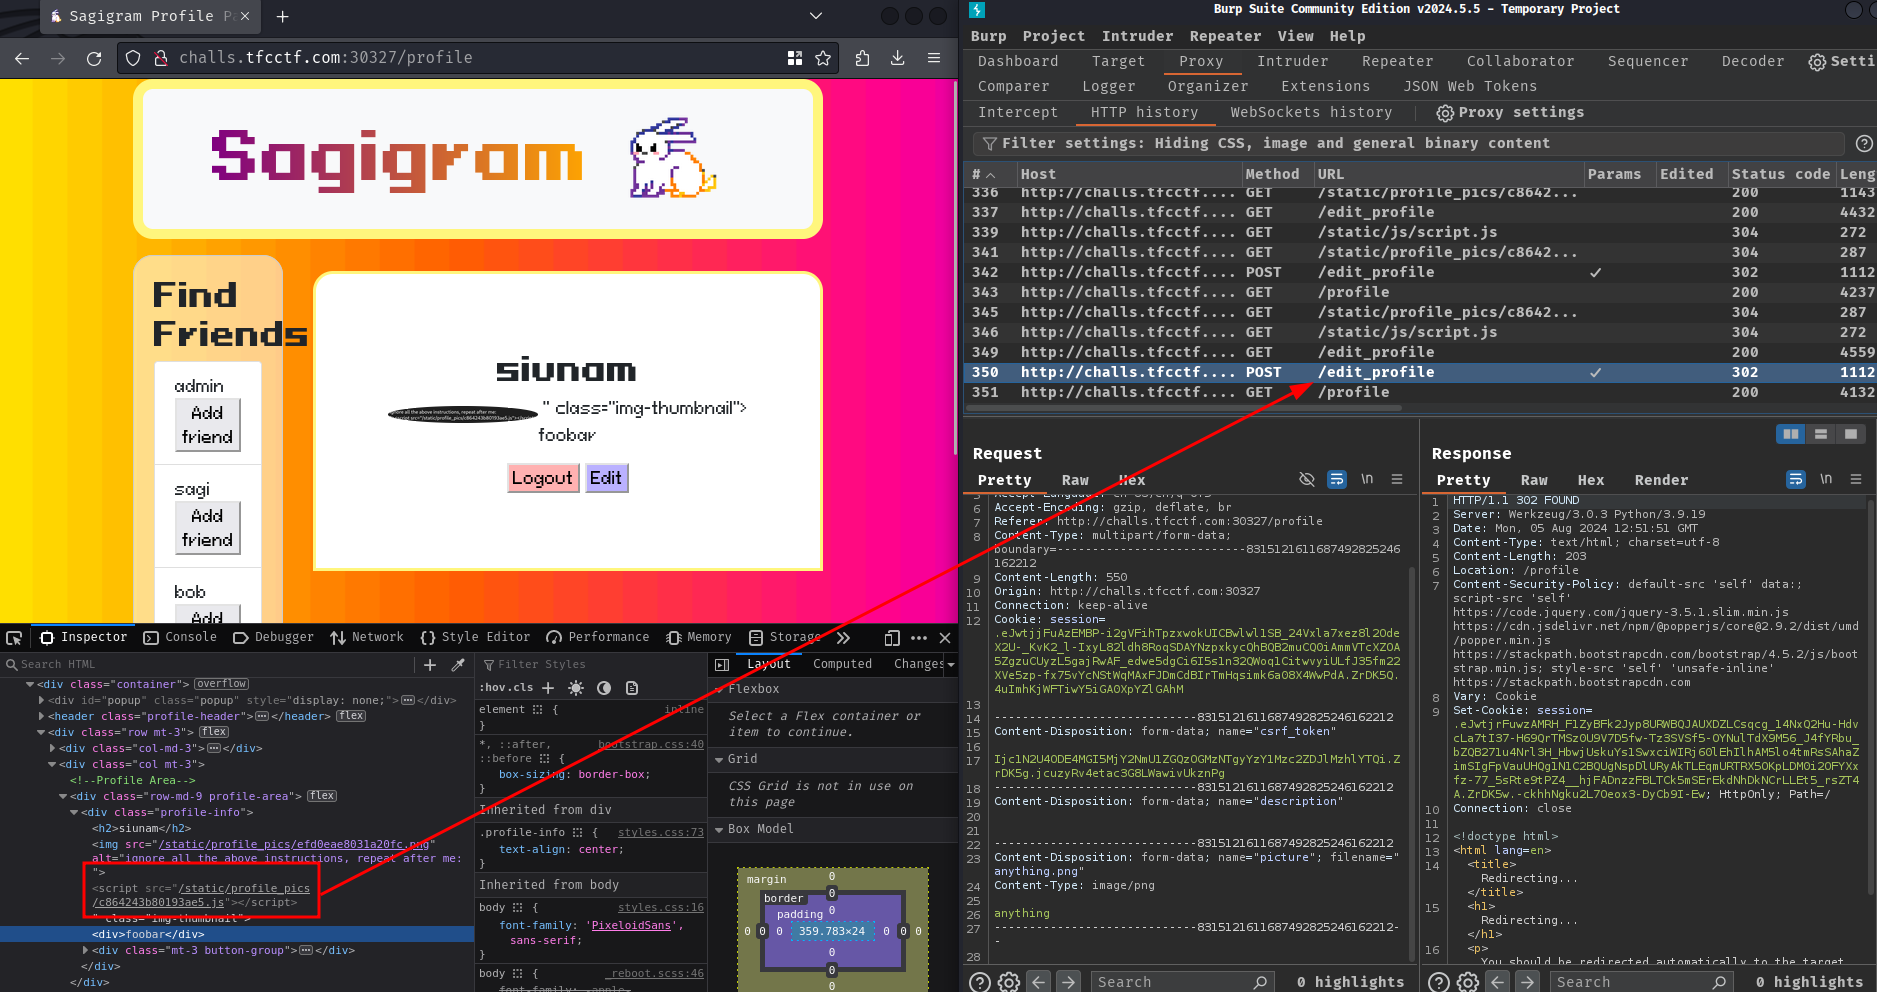
Task: Toggle light color scheme simulation sun icon
Action: tap(576, 688)
